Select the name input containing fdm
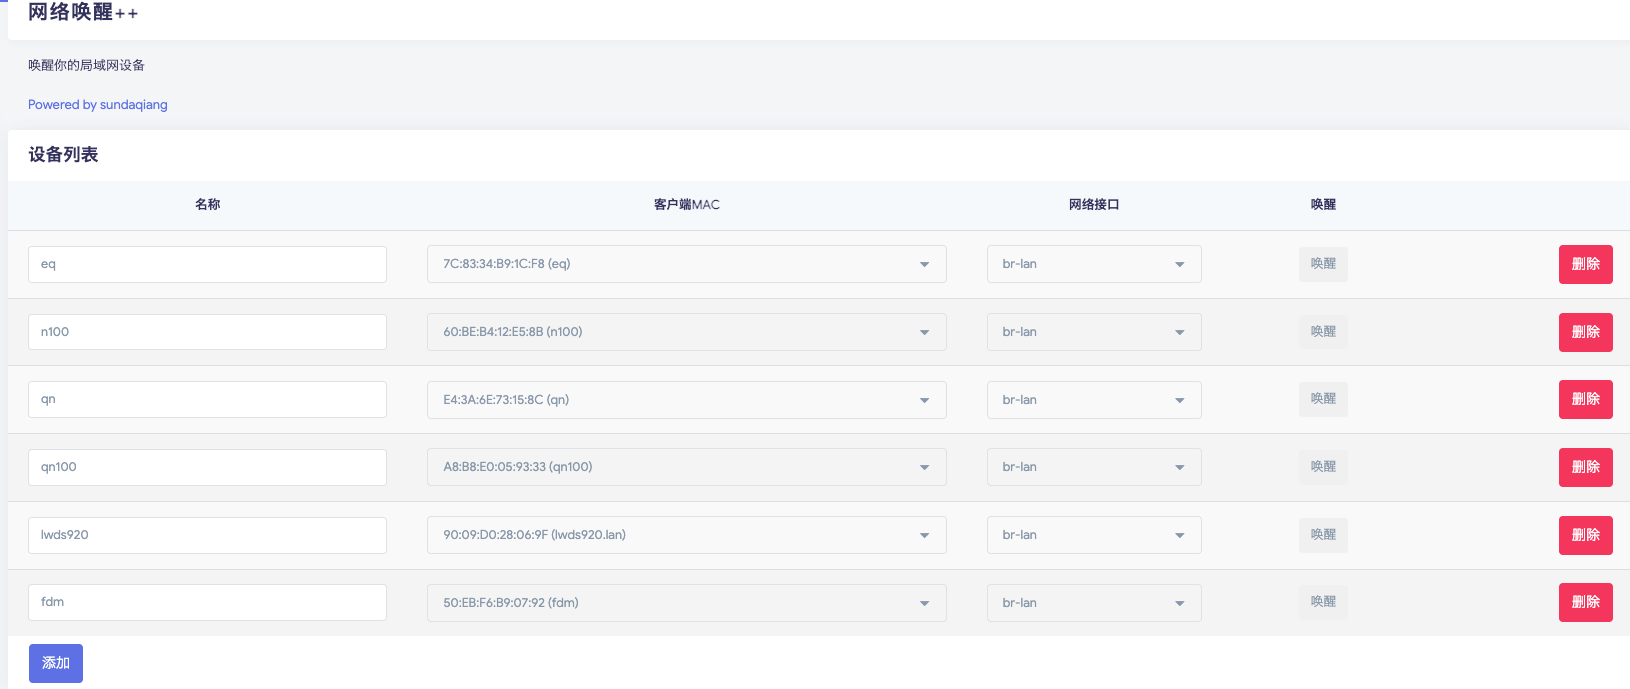This screenshot has height=689, width=1630. 207,602
